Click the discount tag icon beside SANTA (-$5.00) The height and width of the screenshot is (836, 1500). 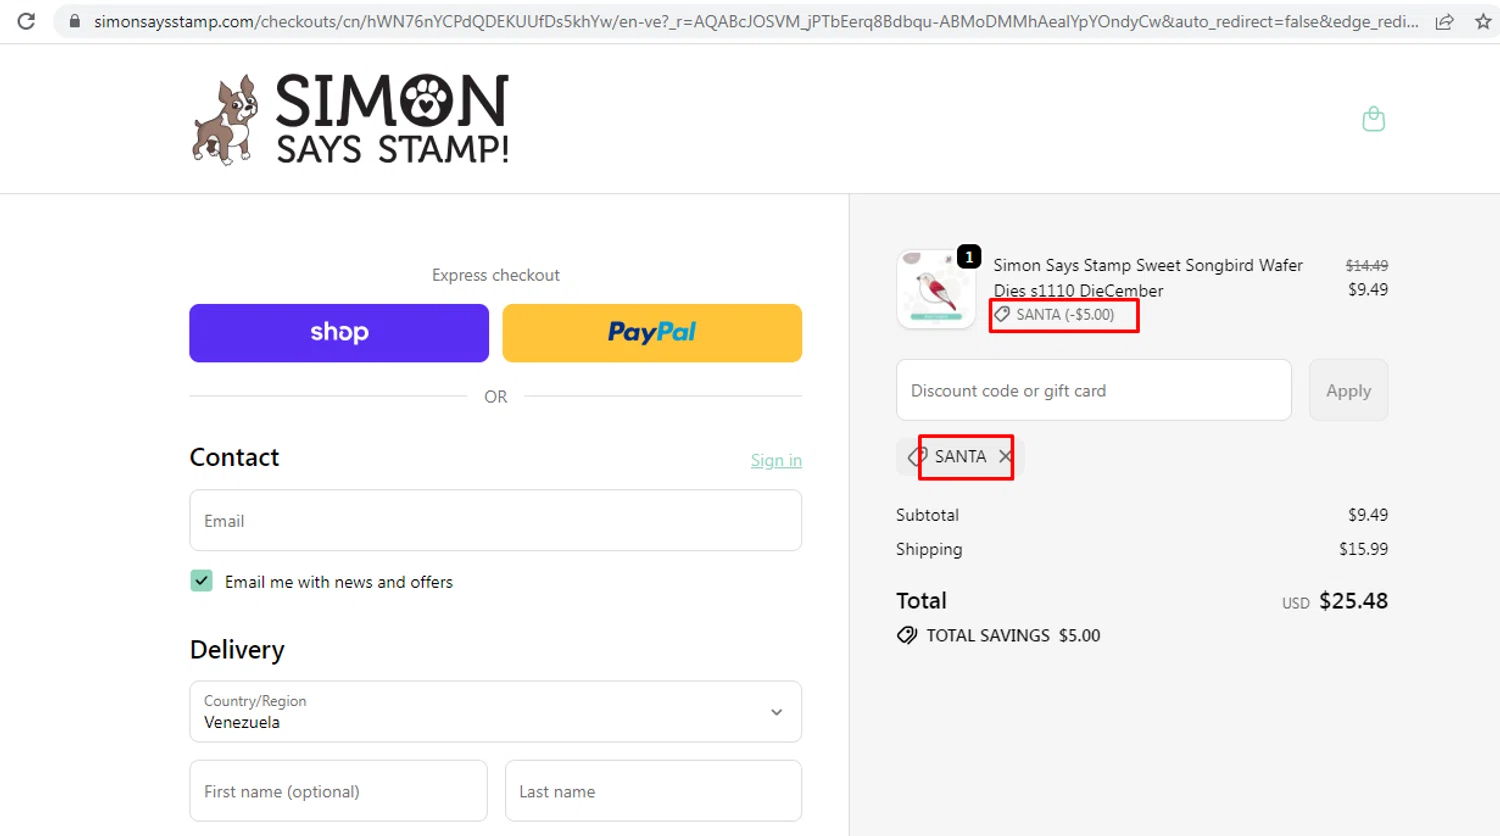pos(1002,314)
